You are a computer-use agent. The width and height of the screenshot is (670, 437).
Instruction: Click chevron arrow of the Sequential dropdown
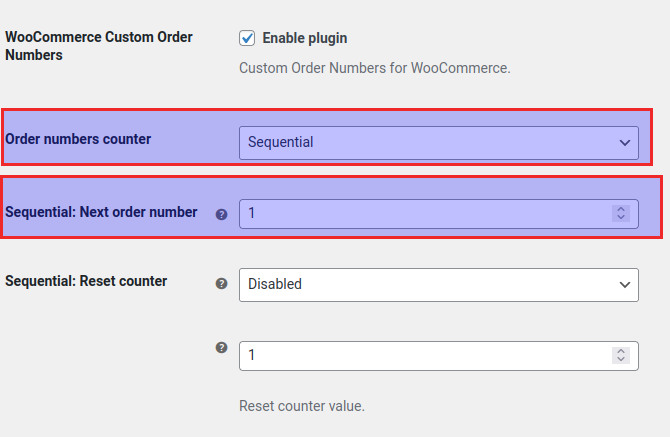tap(624, 143)
